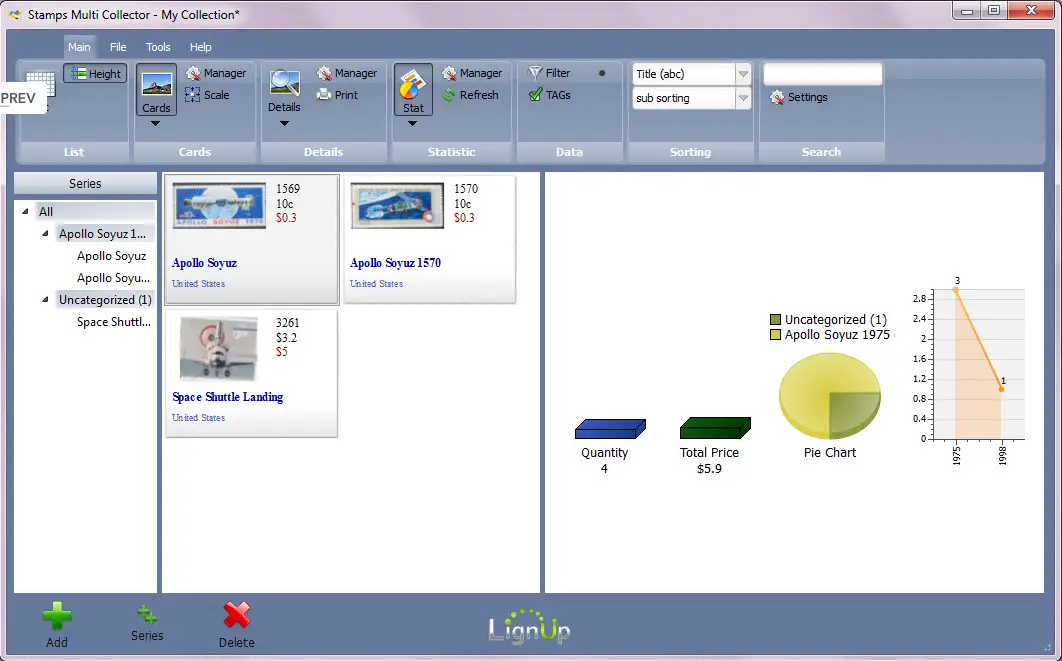Select the Apollo Soyuz tree item

111,256
